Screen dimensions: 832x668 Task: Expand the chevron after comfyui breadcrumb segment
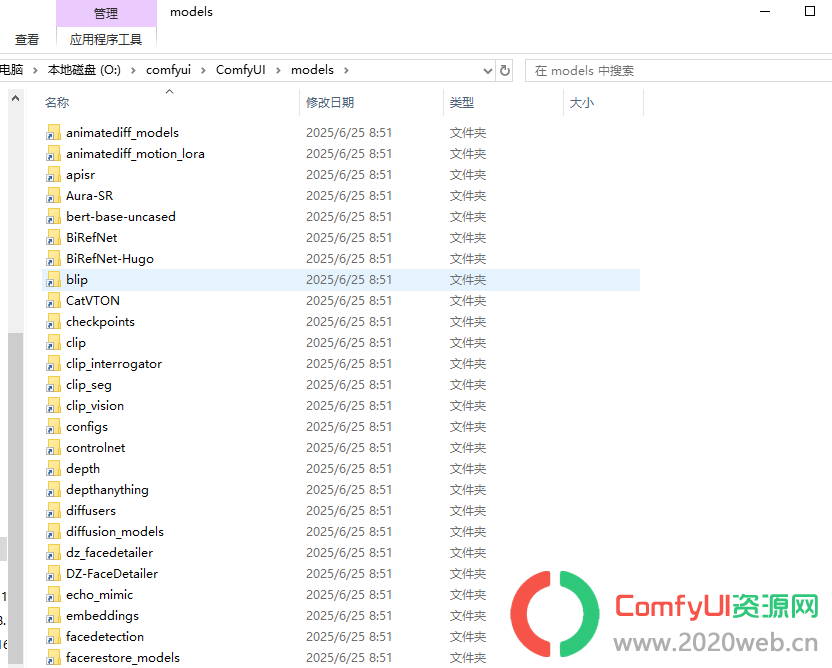tap(203, 70)
